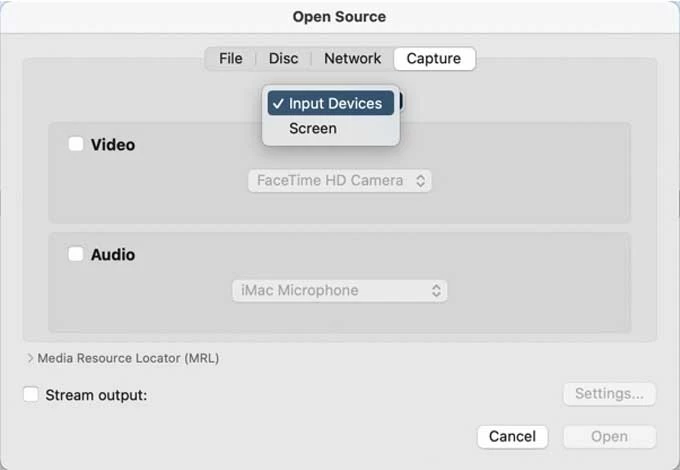Screen dimensions: 680x470
Task: Expand the Media Resource Locator disclosure triangle
Action: click(31, 358)
